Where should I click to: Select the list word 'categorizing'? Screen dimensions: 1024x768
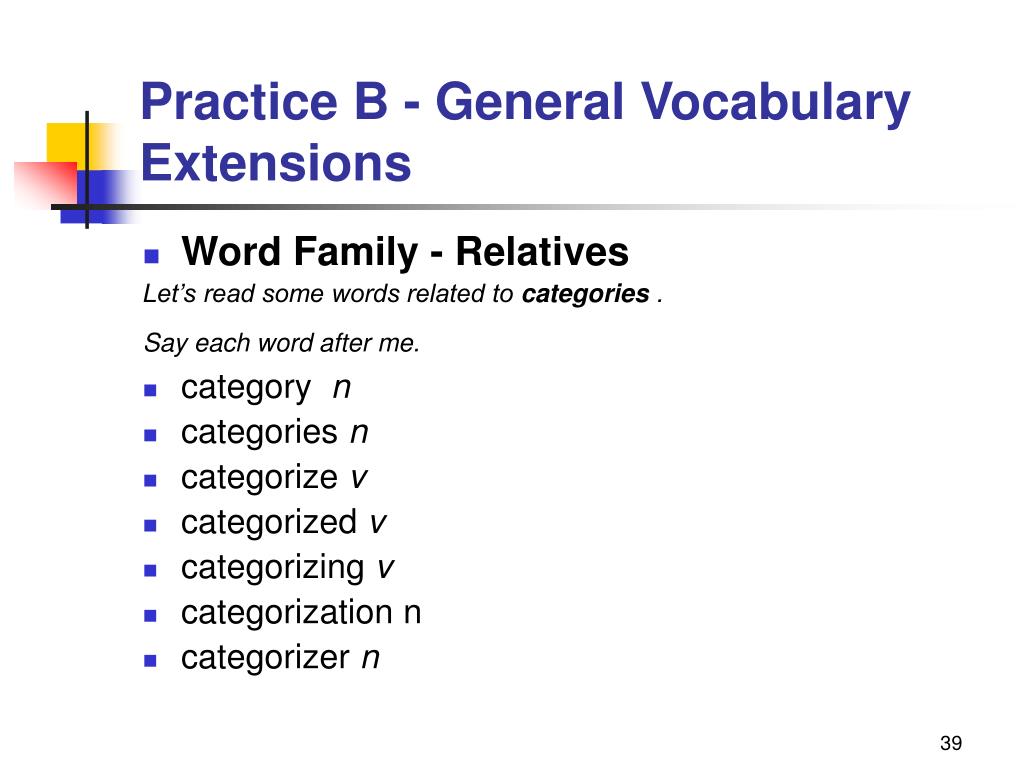point(273,568)
